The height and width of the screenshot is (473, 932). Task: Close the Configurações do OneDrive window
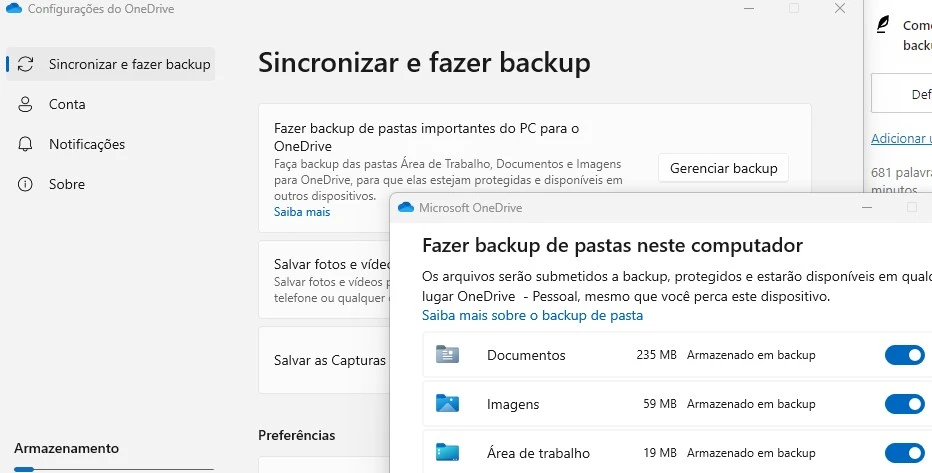(840, 8)
